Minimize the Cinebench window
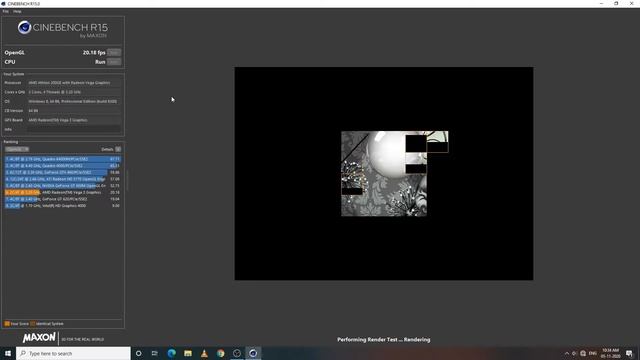The height and width of the screenshot is (360, 640). click(x=601, y=3)
